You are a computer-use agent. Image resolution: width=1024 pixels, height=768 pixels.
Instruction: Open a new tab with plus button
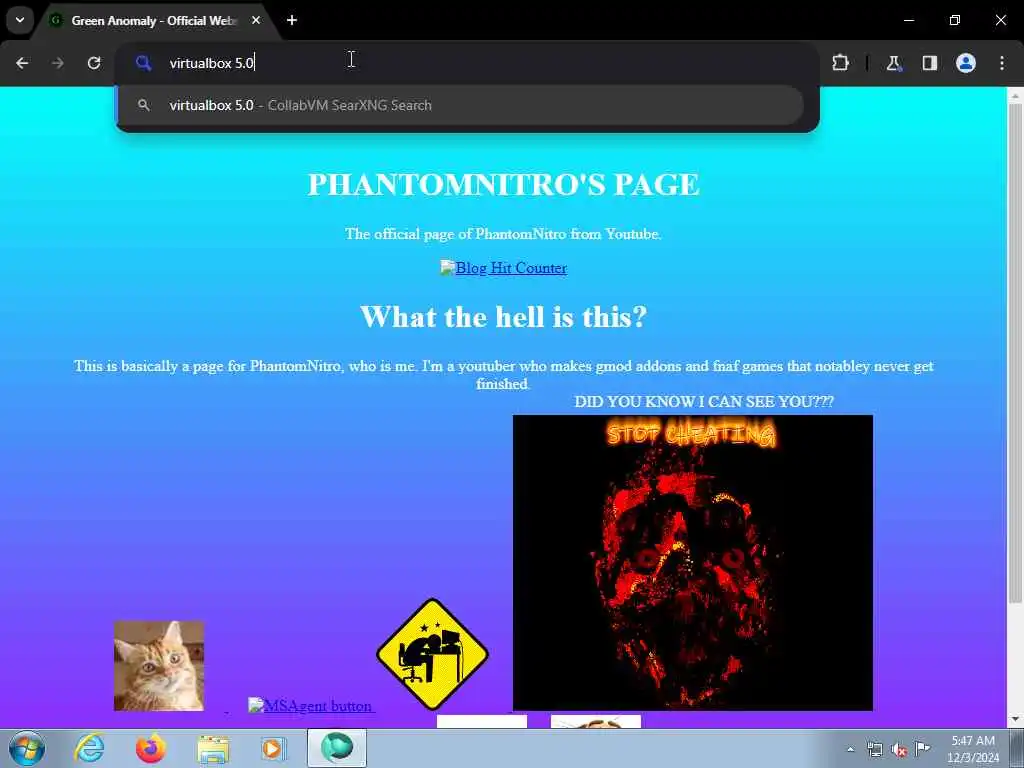[x=292, y=20]
